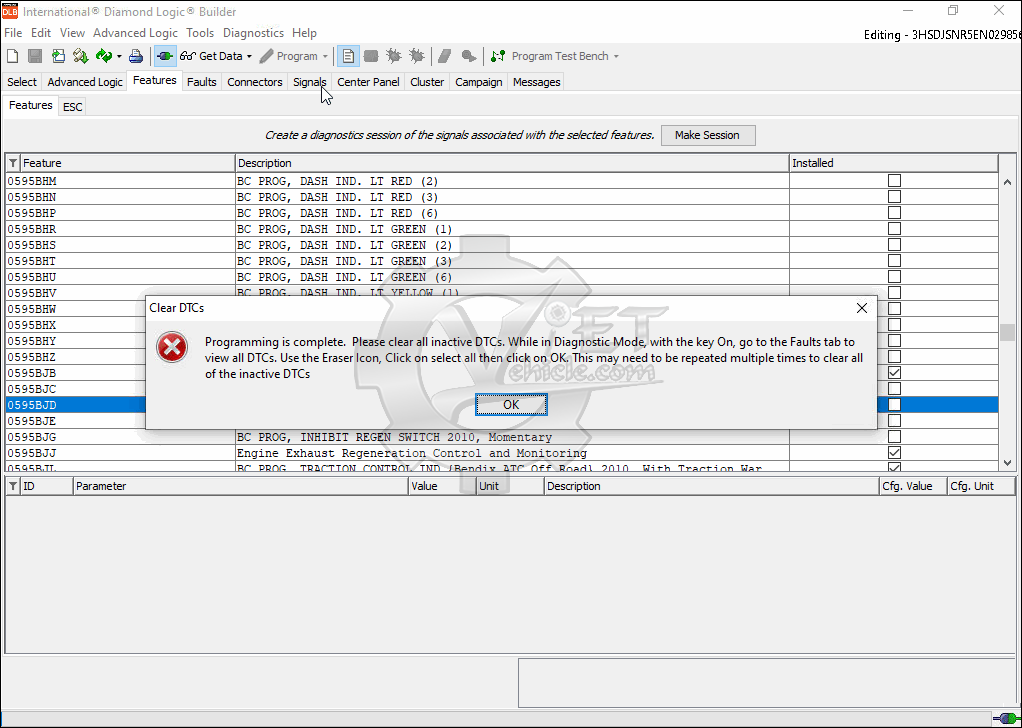Switch to the Connectors tab
This screenshot has height=728, width=1022.
[x=255, y=82]
